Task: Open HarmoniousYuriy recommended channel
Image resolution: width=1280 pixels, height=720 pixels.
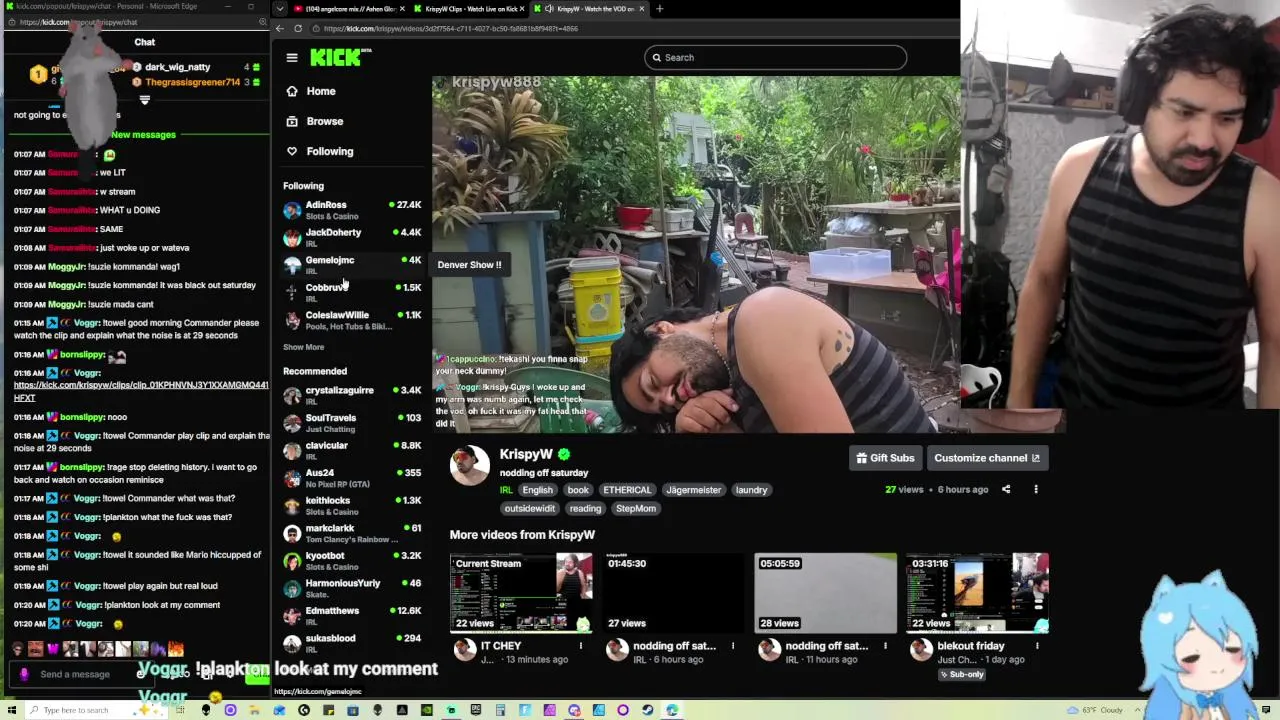Action: [x=353, y=588]
